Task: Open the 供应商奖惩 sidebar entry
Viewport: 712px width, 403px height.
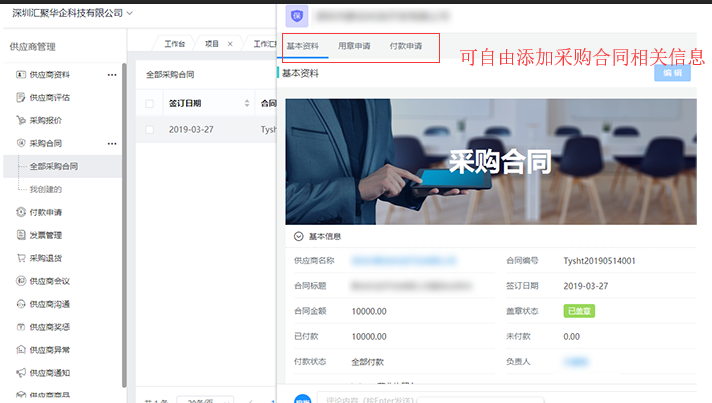Action: (x=49, y=327)
